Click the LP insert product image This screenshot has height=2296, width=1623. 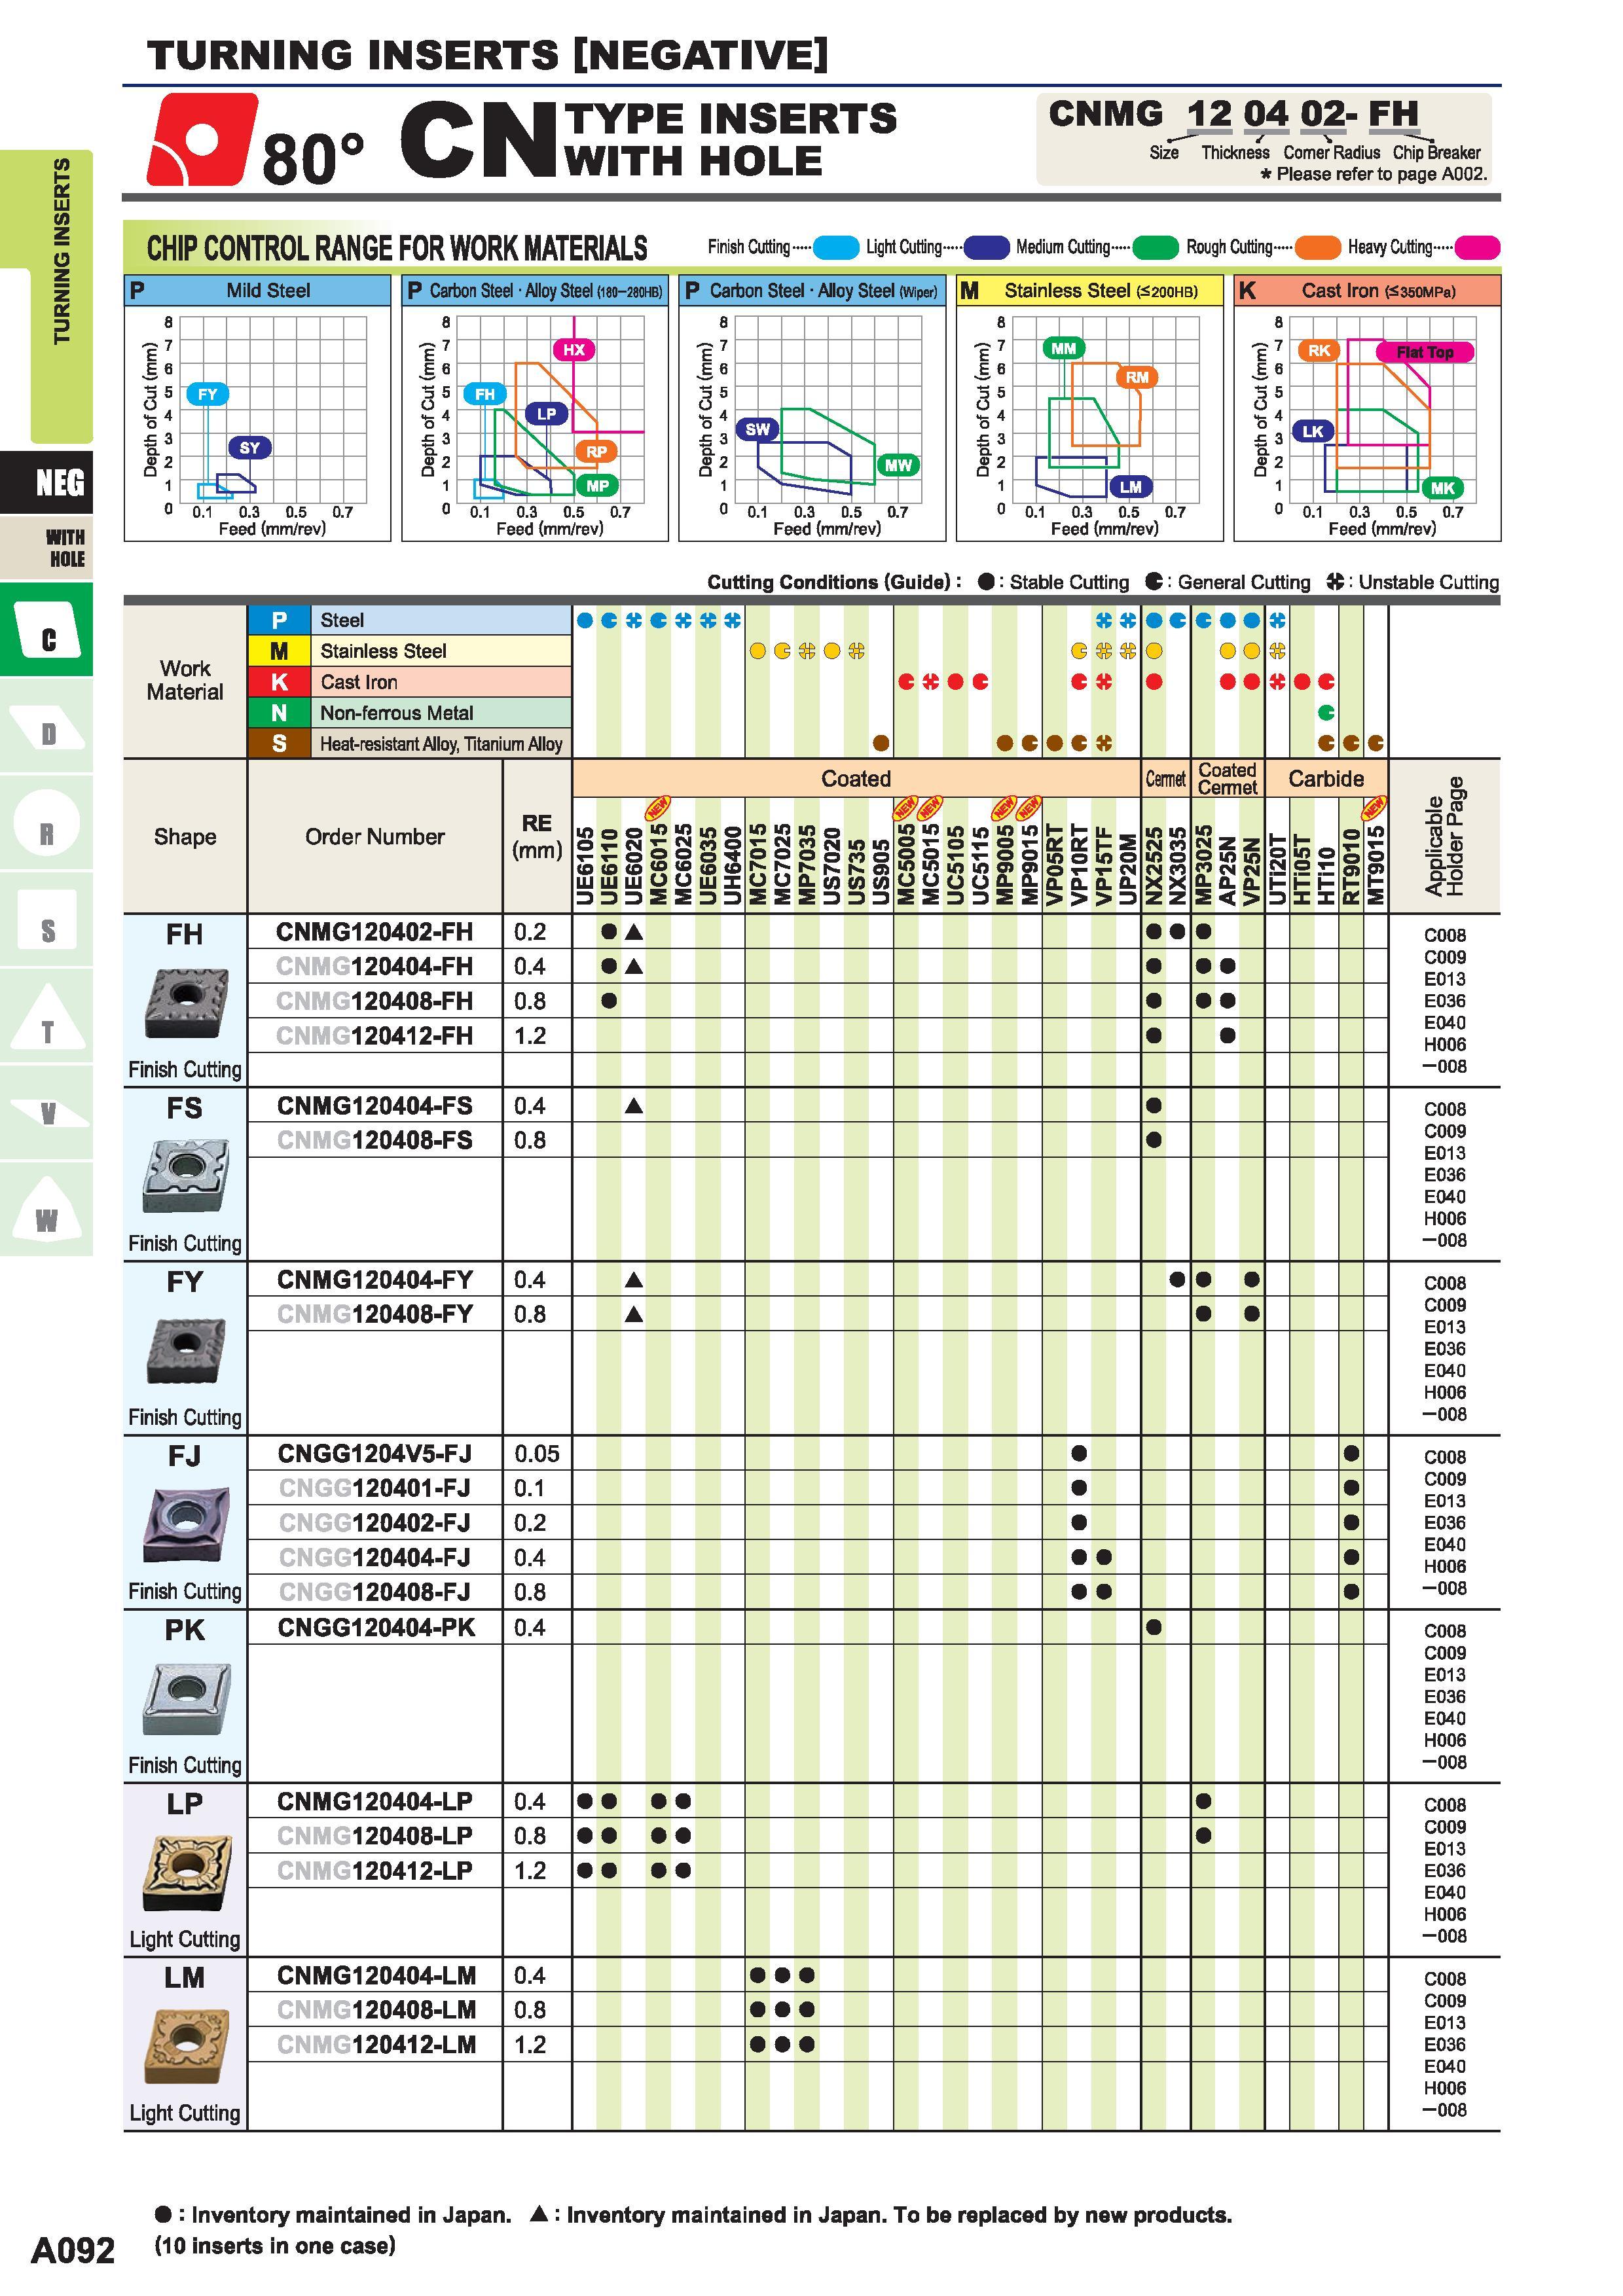tap(186, 1873)
